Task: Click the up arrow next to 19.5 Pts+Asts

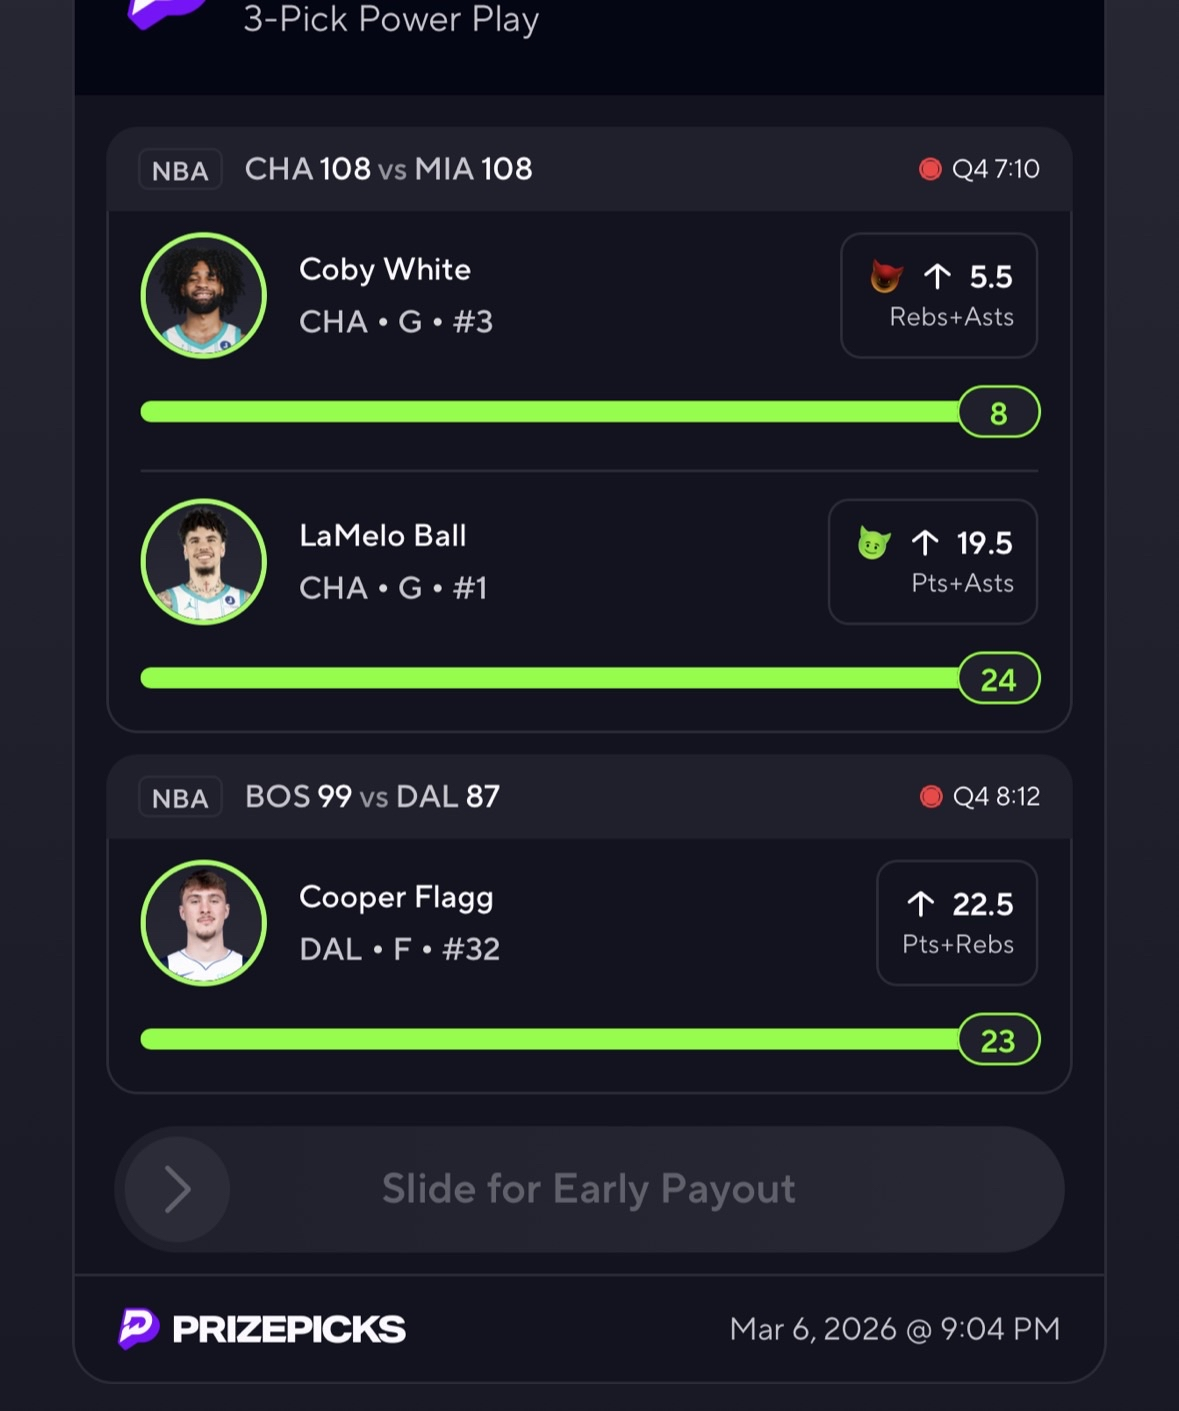Action: pos(925,543)
